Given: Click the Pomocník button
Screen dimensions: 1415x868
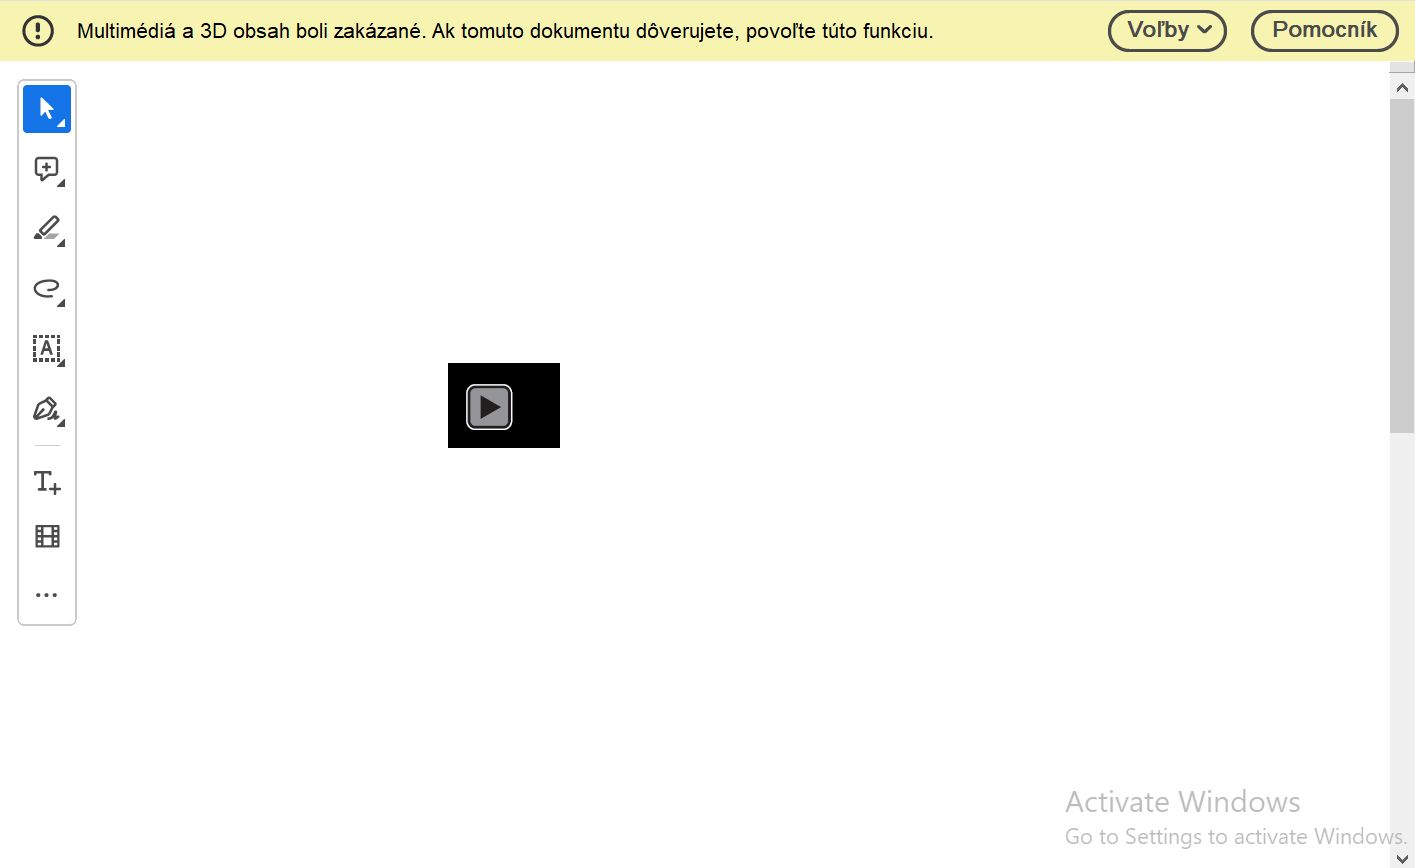Looking at the screenshot, I should [1324, 31].
